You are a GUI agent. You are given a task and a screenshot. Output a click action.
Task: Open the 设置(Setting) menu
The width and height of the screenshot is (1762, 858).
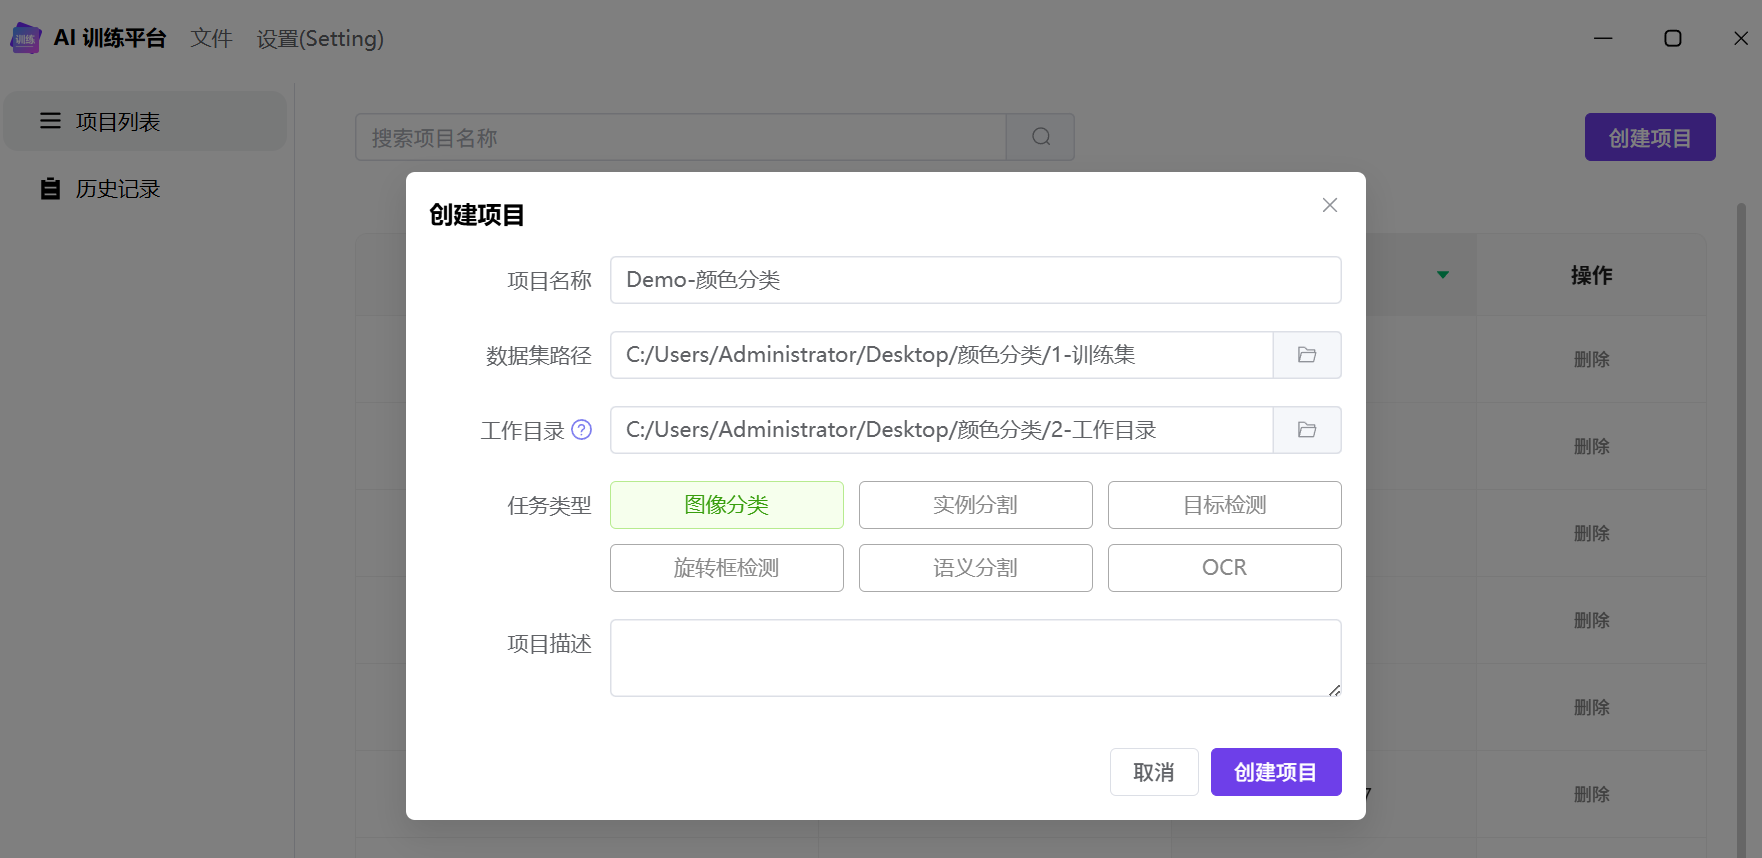click(x=320, y=39)
